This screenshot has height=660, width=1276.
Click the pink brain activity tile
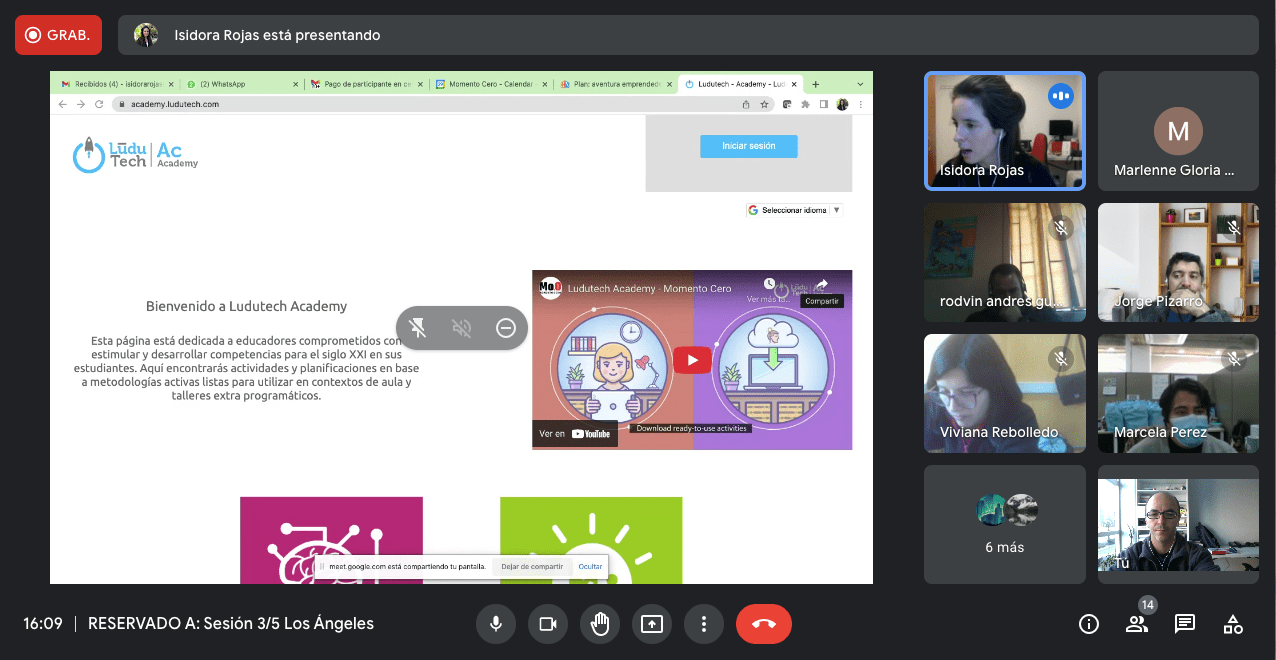331,540
